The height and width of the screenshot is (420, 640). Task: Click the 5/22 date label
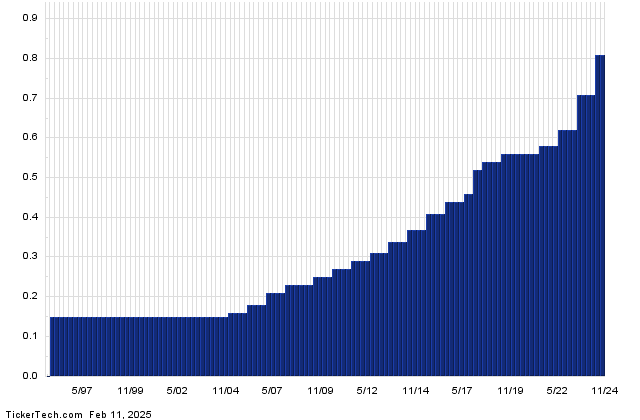(557, 390)
